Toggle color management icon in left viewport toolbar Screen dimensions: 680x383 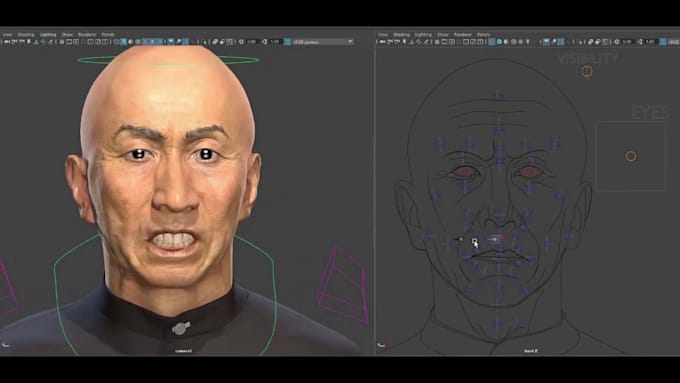click(288, 42)
